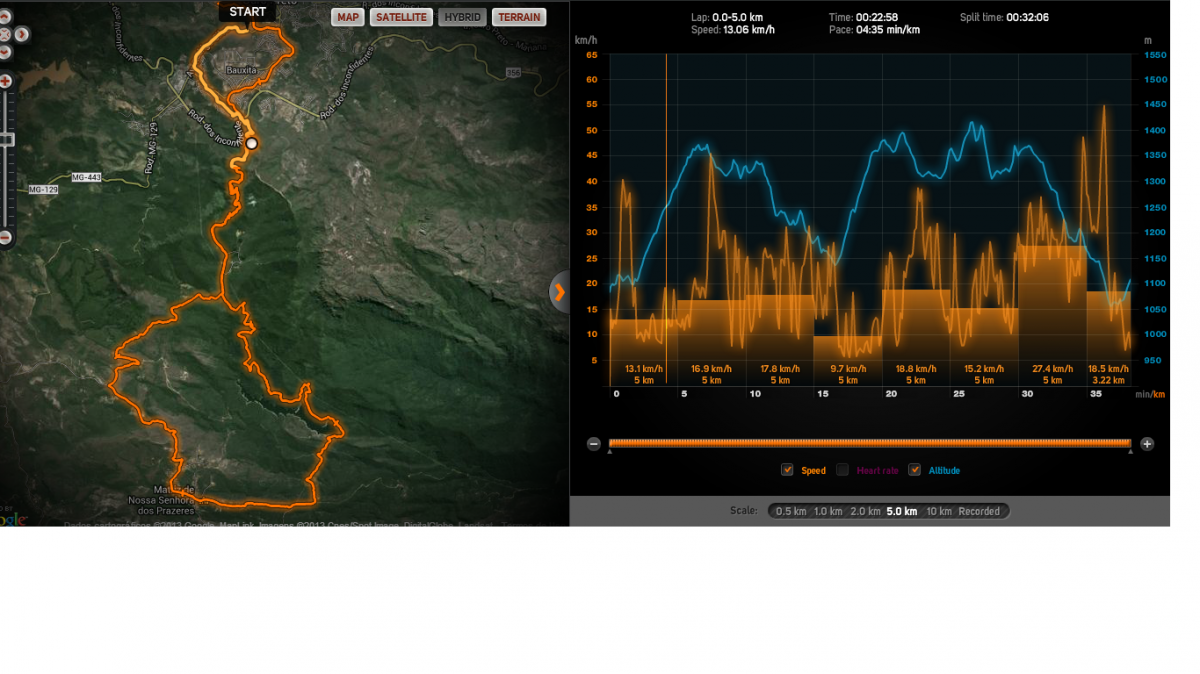Click the right range handle under the graph
Image resolution: width=1200 pixels, height=674 pixels.
coord(1131,452)
